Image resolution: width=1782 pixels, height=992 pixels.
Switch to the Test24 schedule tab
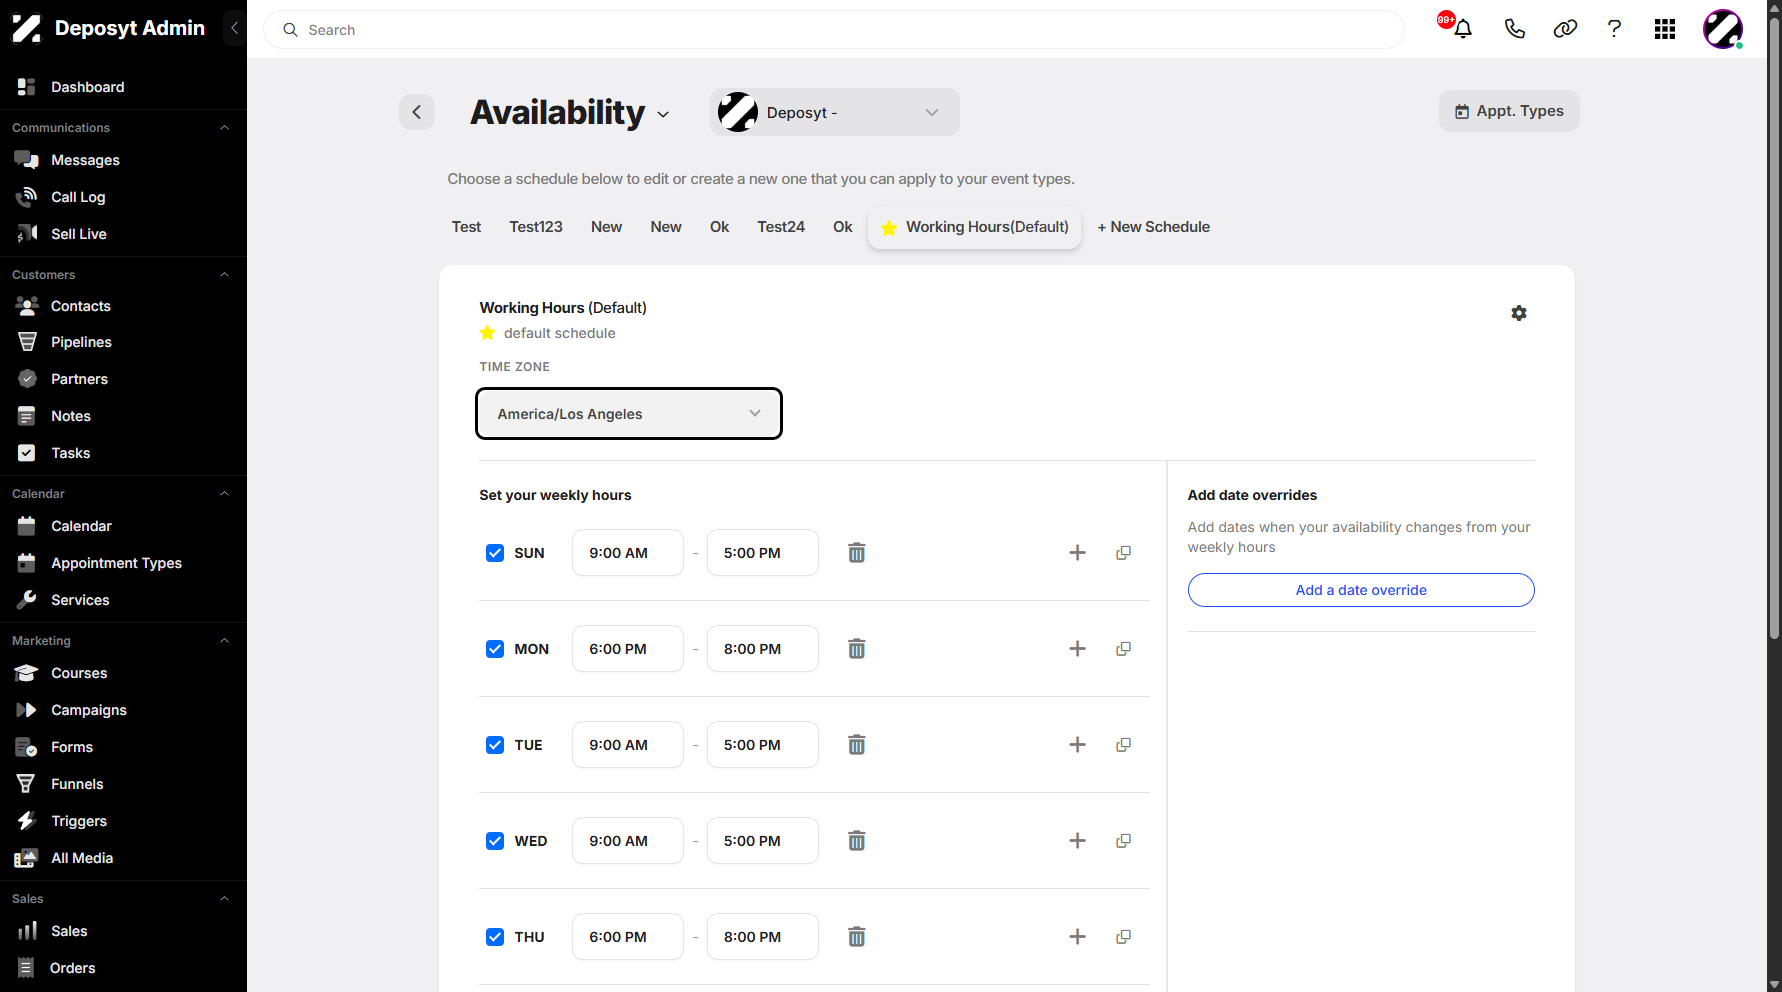pos(781,227)
